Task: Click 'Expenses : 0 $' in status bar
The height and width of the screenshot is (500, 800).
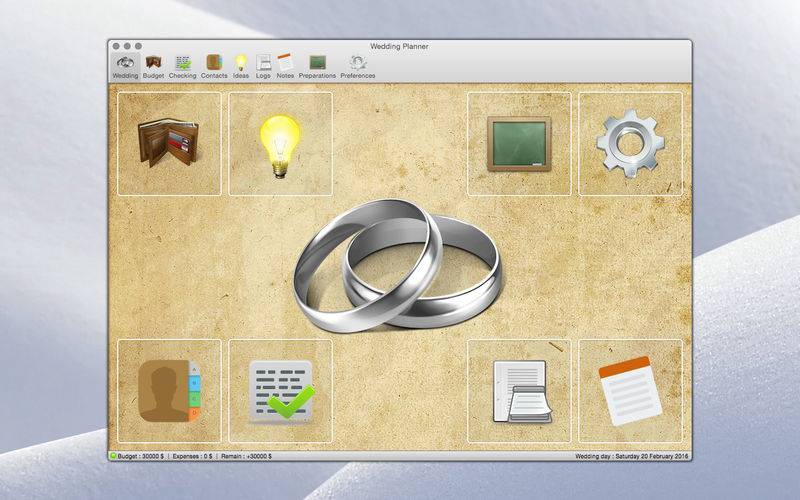Action: (192, 456)
